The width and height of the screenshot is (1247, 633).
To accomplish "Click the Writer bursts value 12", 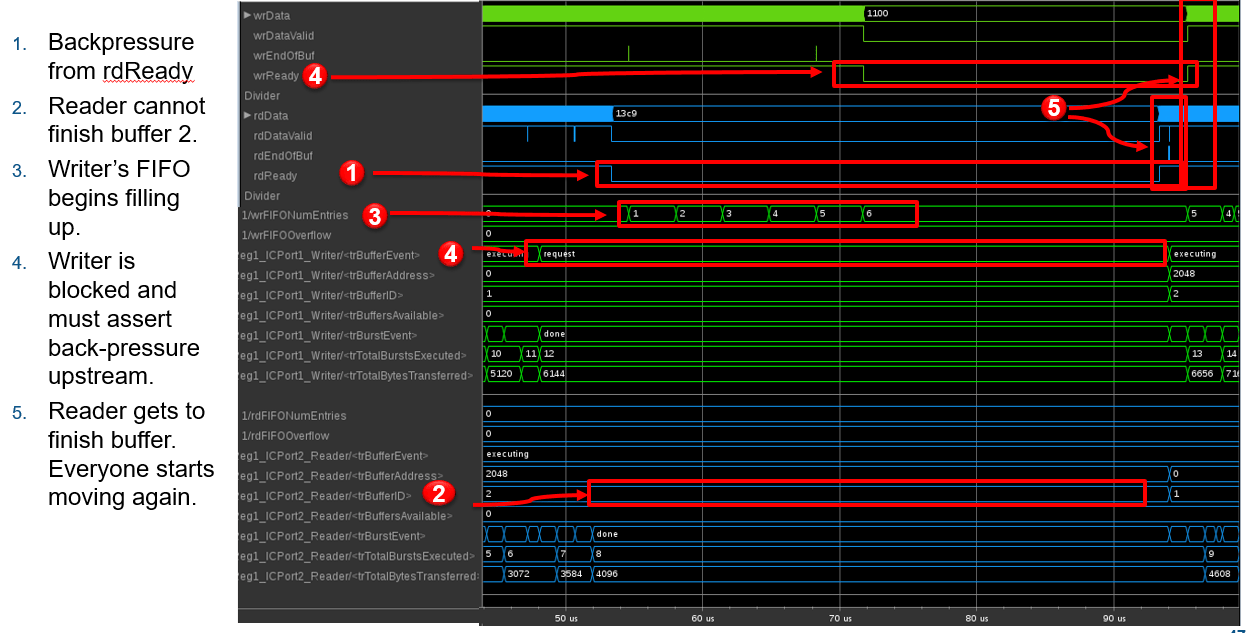I will (549, 354).
